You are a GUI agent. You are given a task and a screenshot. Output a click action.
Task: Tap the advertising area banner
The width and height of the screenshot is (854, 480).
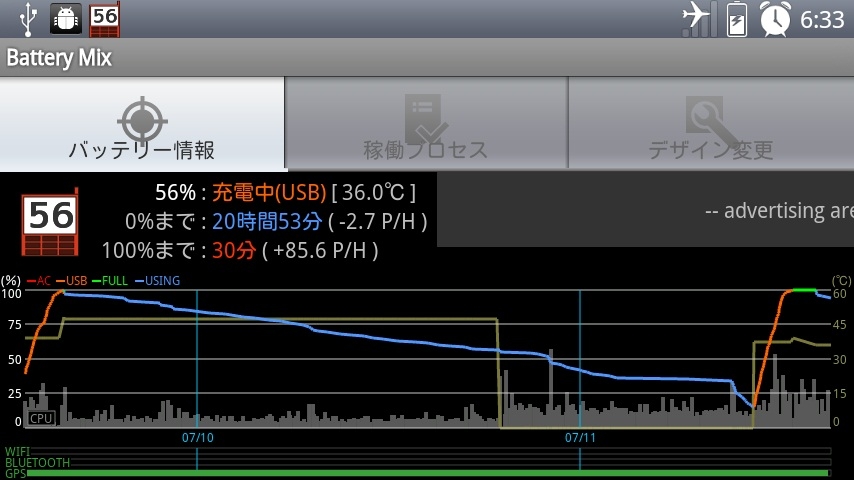click(645, 210)
